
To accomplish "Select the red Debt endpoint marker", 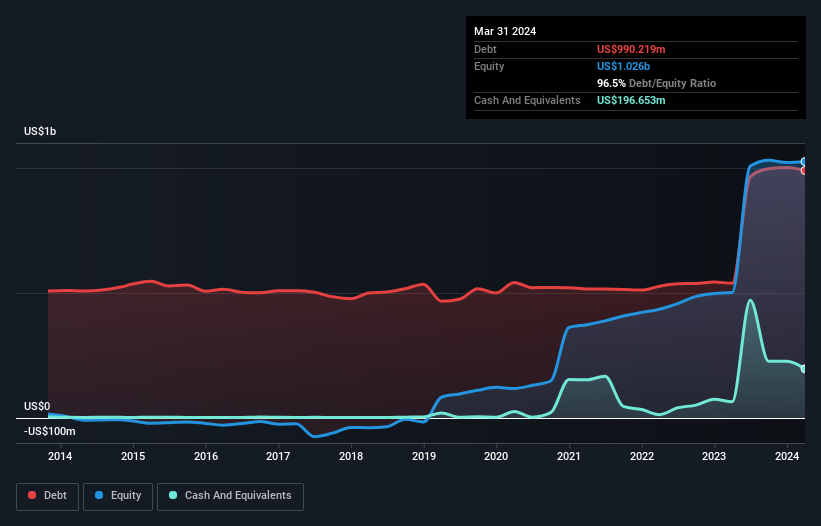I will pyautogui.click(x=804, y=171).
